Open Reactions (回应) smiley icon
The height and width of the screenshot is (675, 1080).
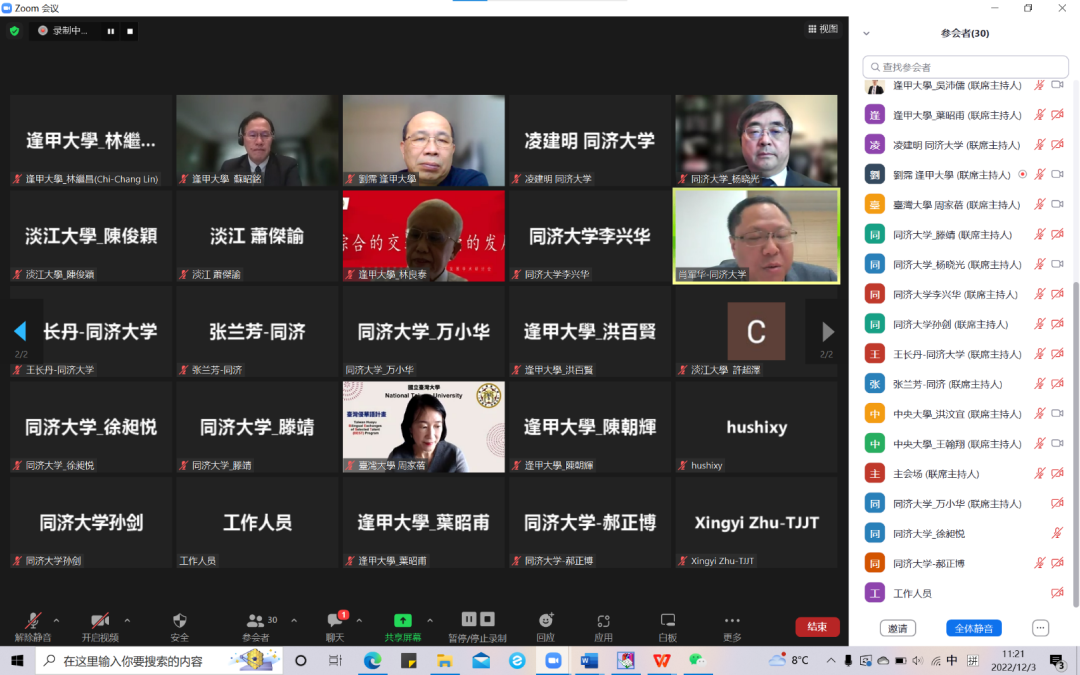pyautogui.click(x=545, y=621)
